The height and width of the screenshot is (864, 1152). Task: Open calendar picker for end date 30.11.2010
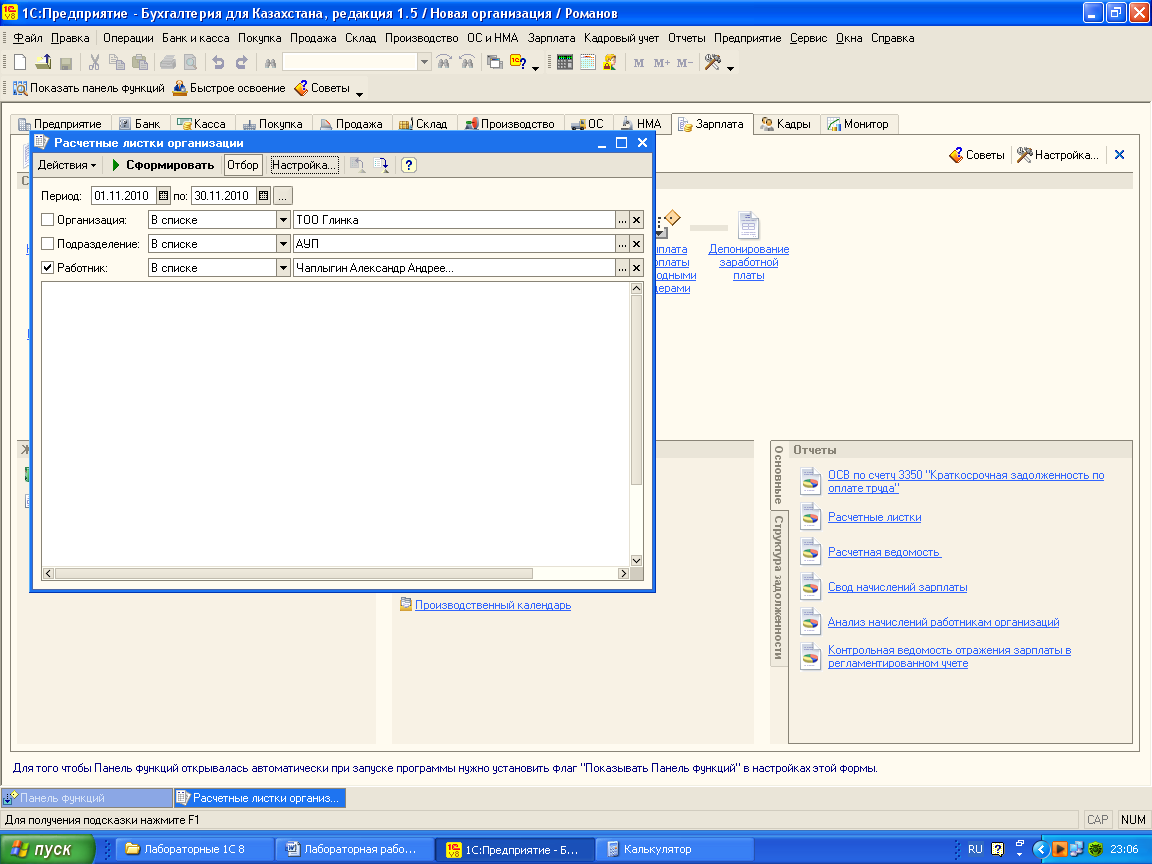click(x=264, y=195)
